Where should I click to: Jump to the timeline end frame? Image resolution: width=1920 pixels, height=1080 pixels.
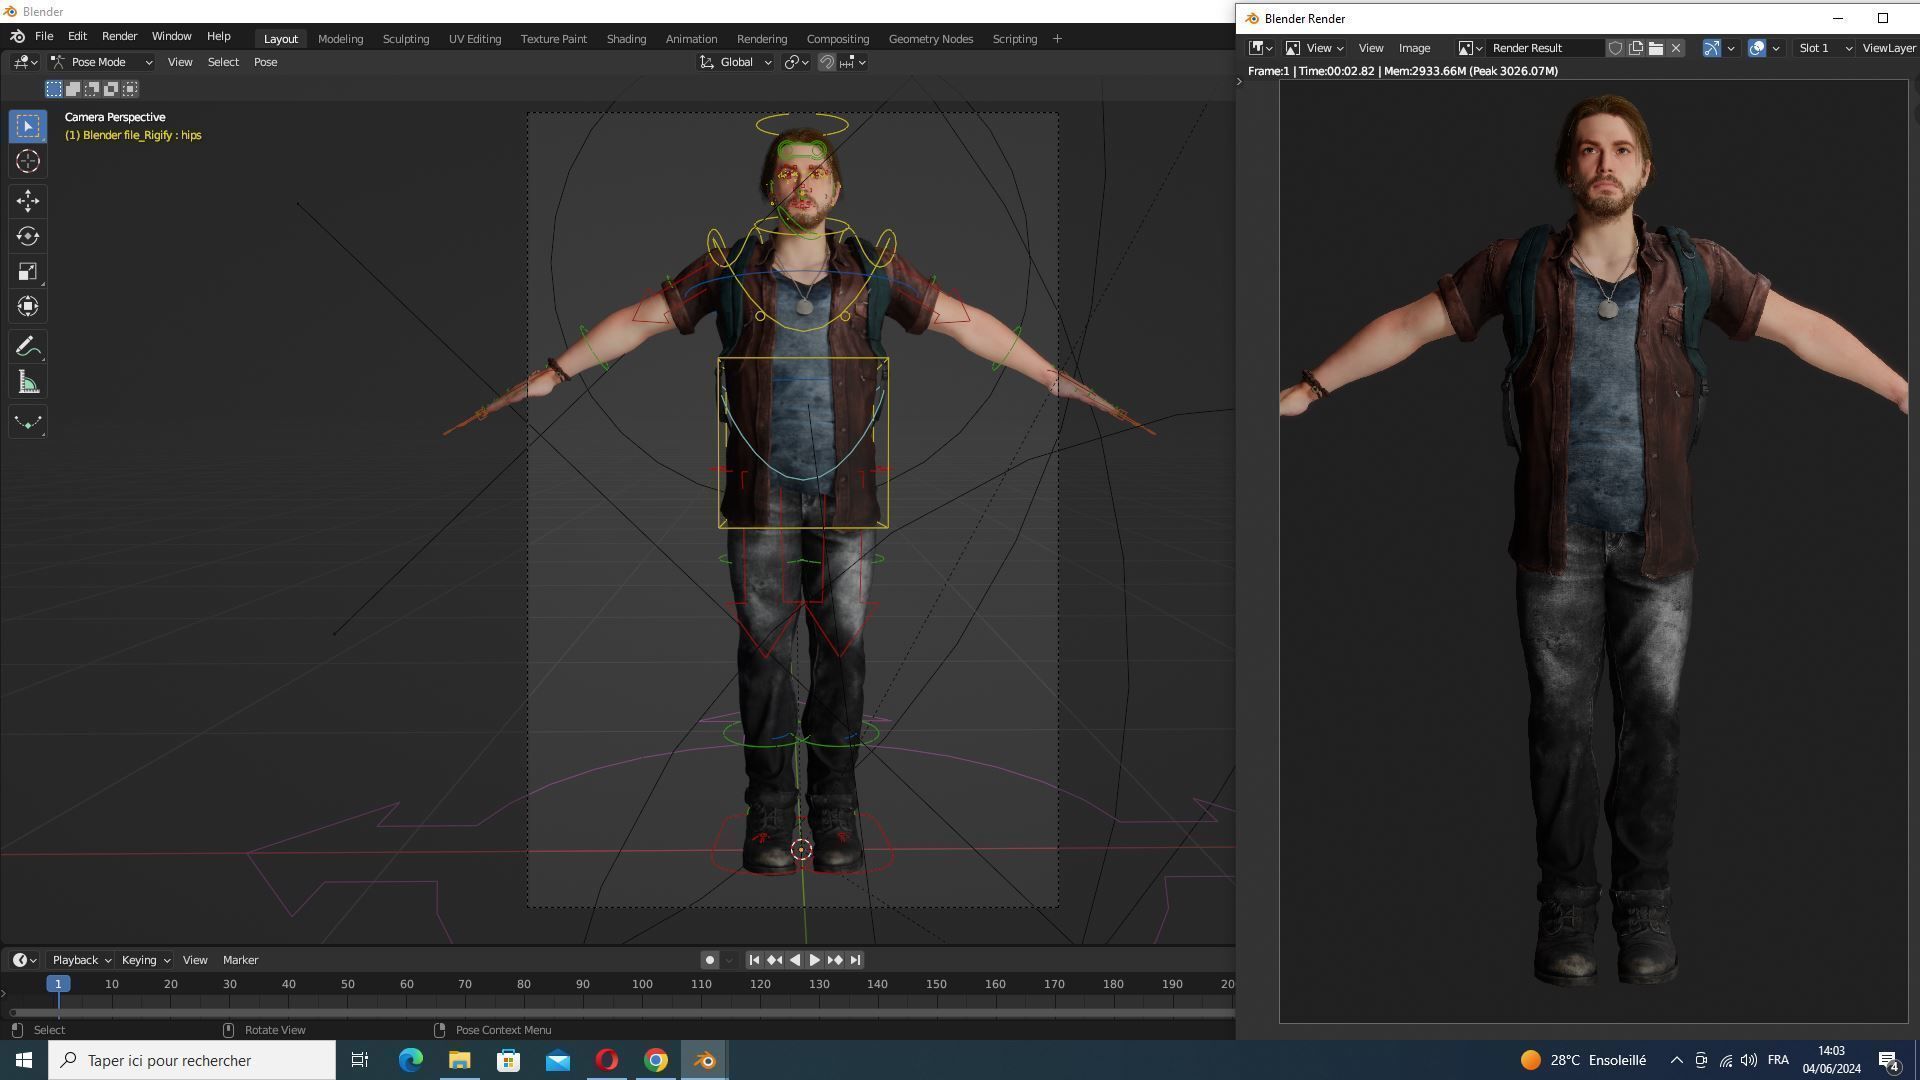tap(855, 960)
